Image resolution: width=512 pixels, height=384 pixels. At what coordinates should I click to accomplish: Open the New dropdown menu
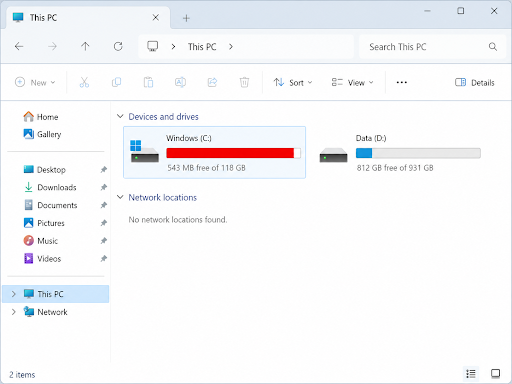pyautogui.click(x=35, y=82)
